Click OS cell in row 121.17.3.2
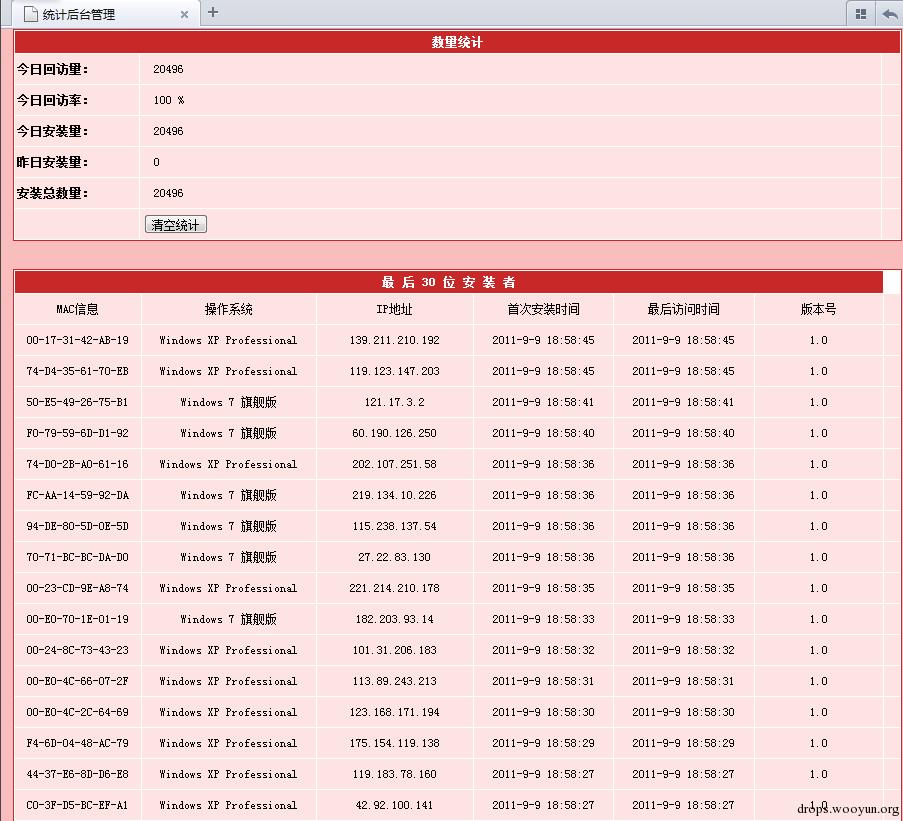 pyautogui.click(x=229, y=402)
